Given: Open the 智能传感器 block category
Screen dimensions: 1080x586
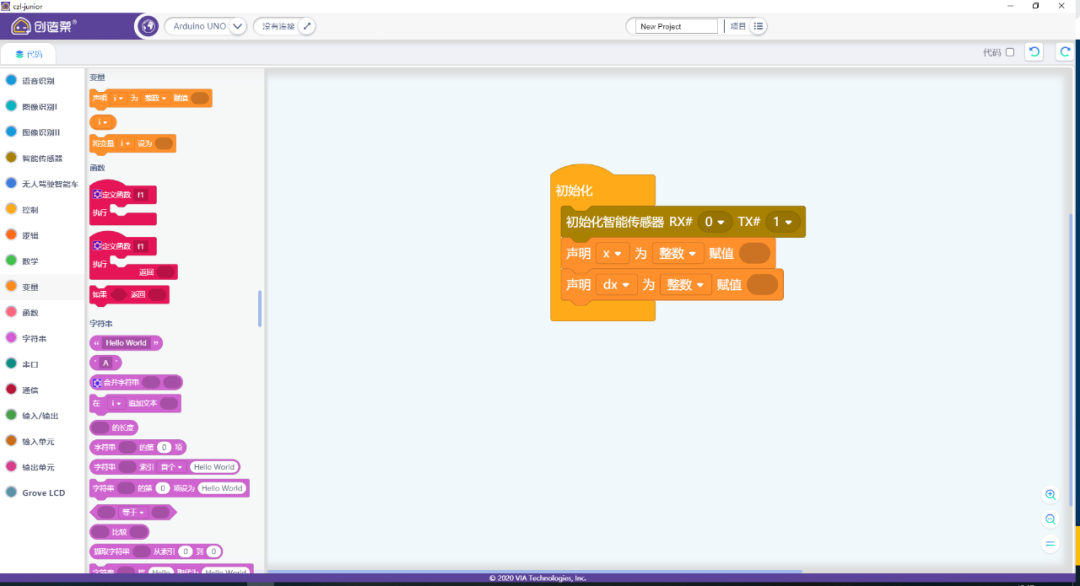Looking at the screenshot, I should [42, 158].
